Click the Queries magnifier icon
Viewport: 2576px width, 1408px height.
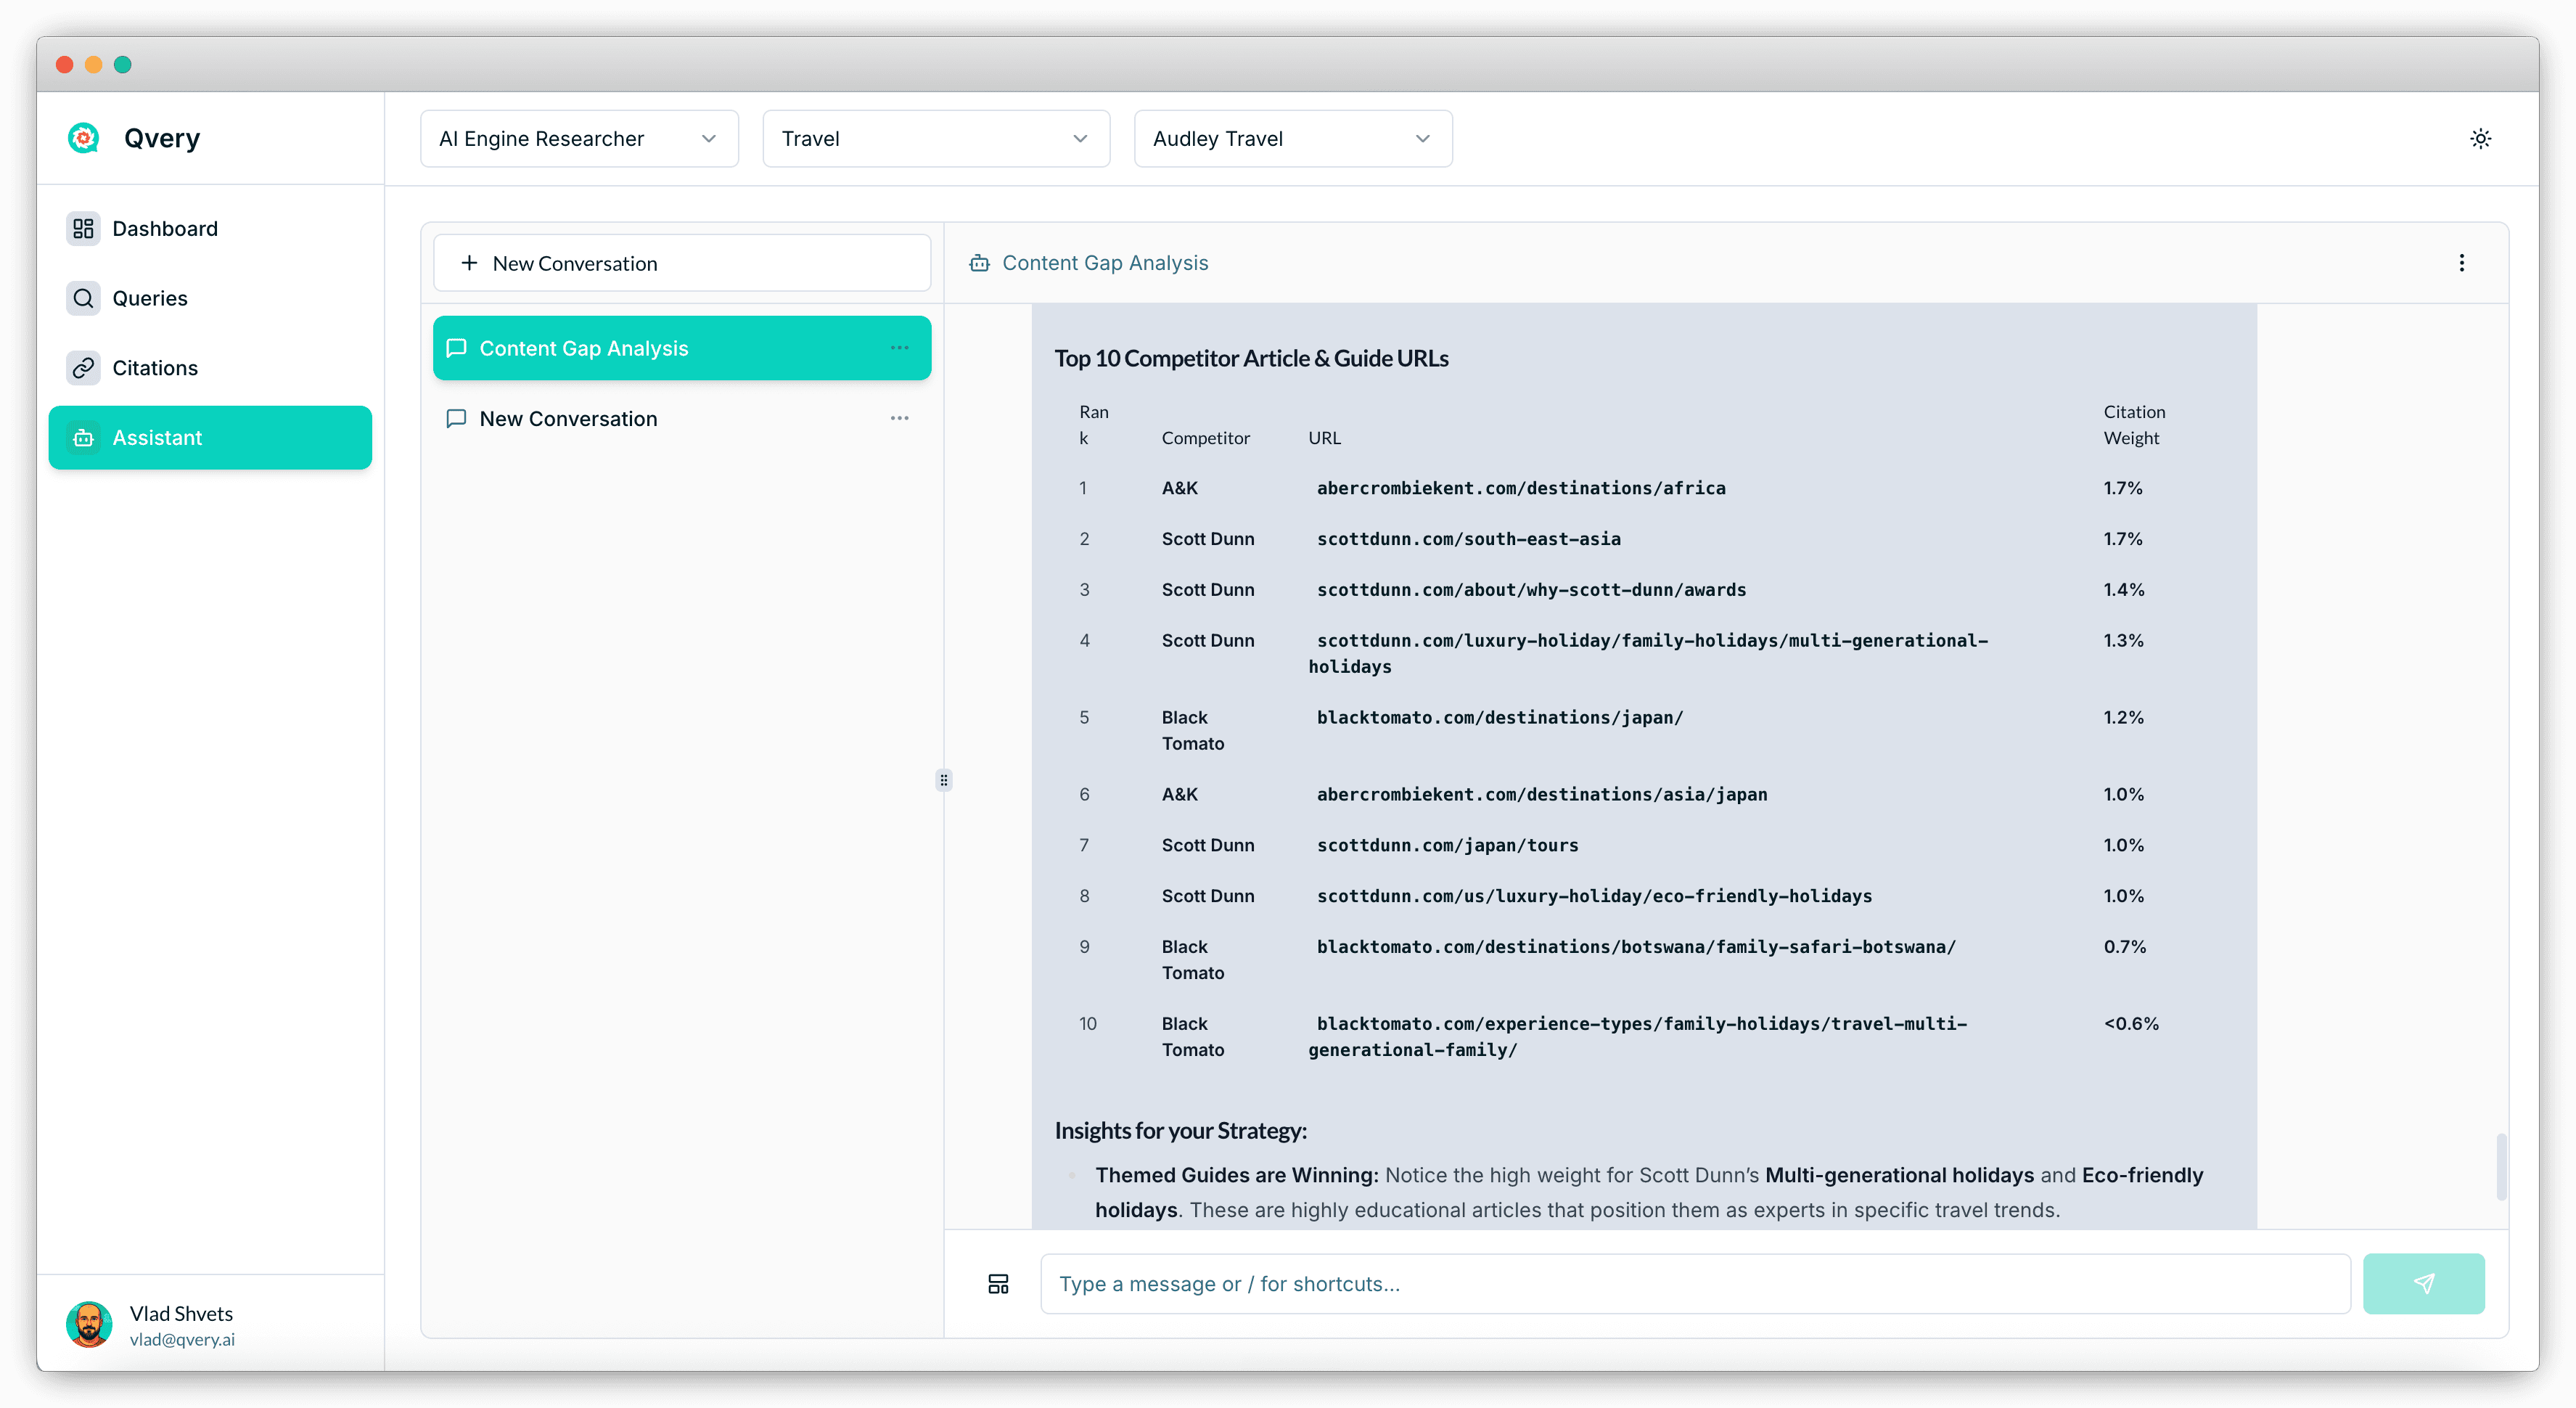point(83,298)
